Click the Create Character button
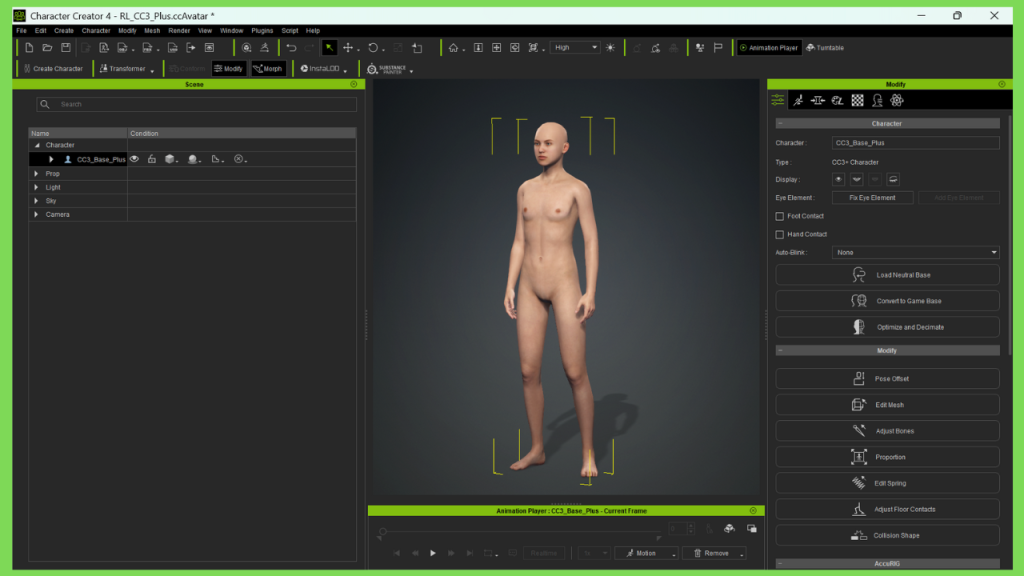 [x=53, y=69]
